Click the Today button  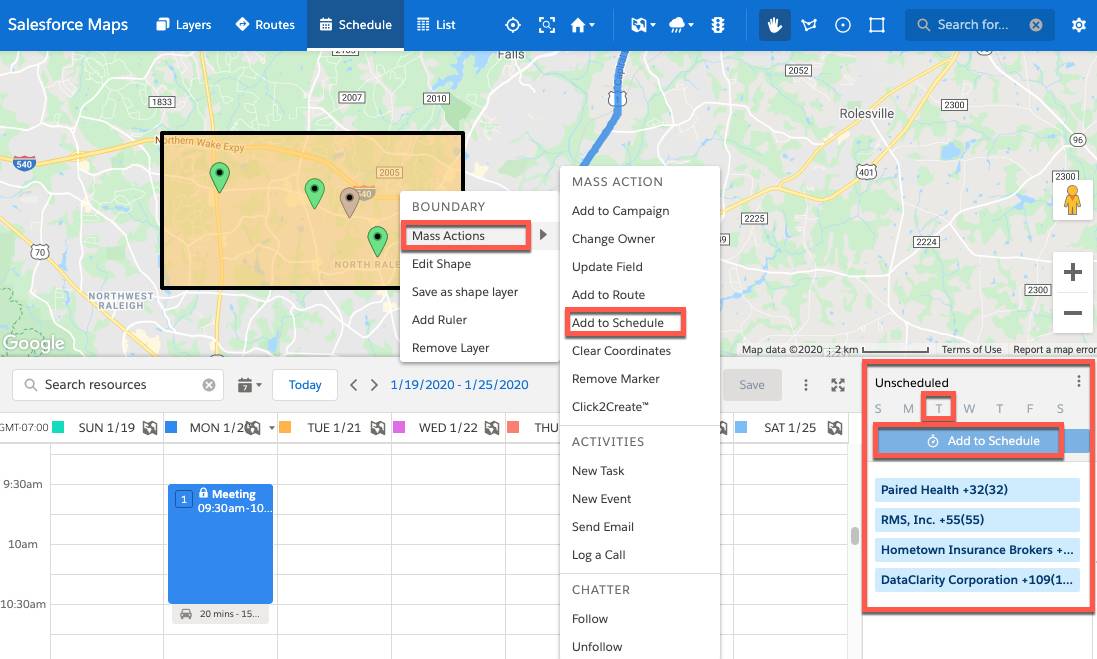pyautogui.click(x=305, y=385)
